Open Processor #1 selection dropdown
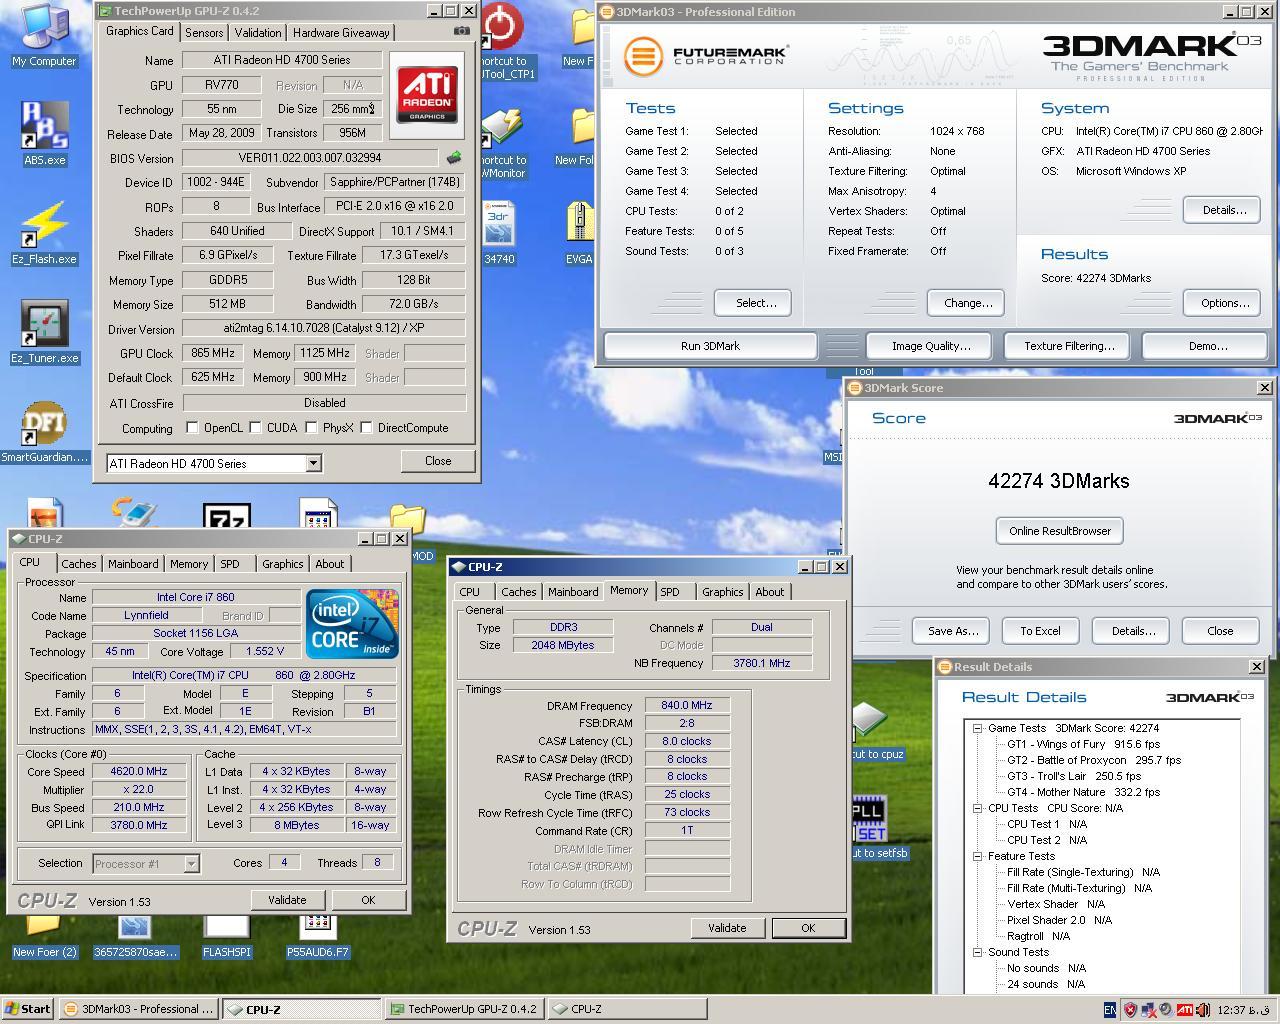This screenshot has height=1024, width=1280. click(146, 863)
